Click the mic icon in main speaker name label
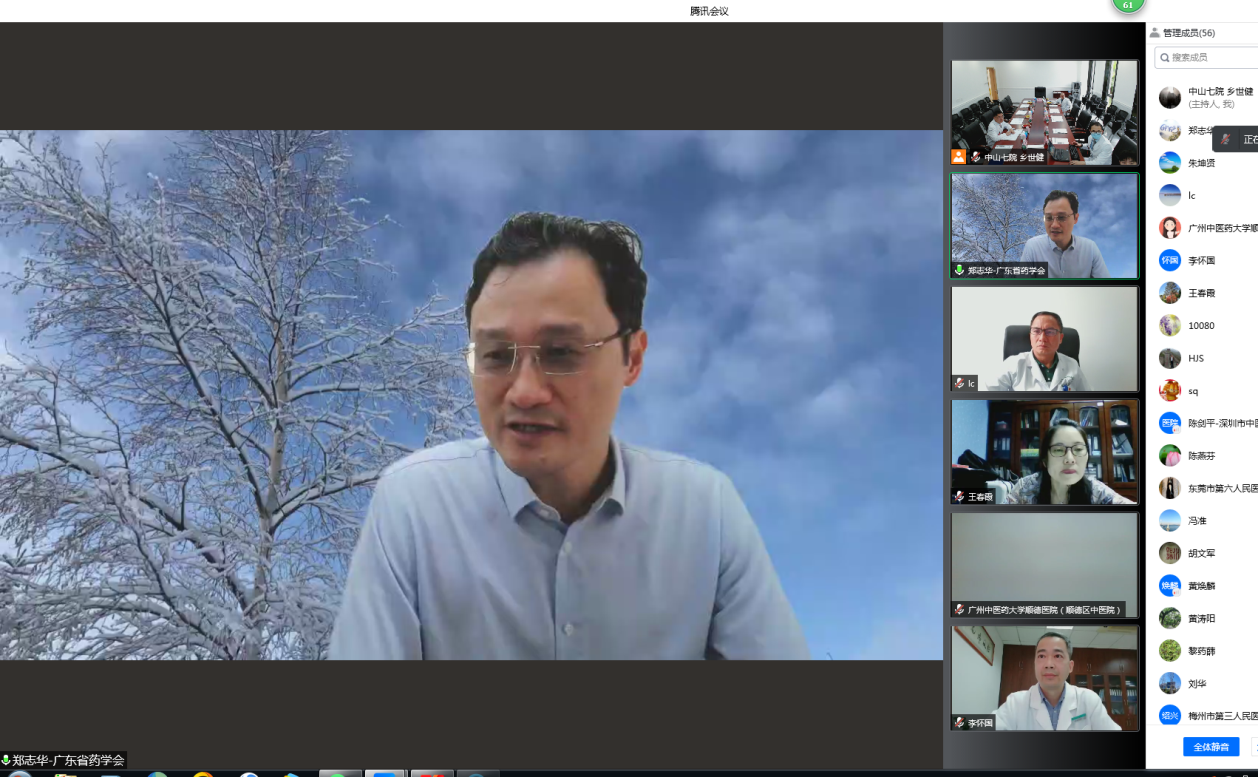The height and width of the screenshot is (777, 1258). pyautogui.click(x=6, y=760)
